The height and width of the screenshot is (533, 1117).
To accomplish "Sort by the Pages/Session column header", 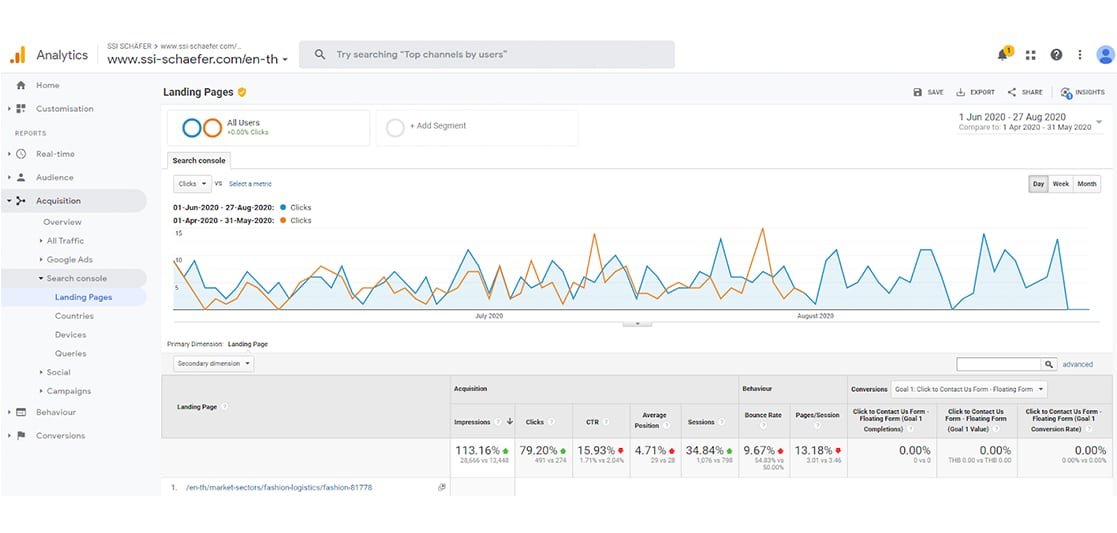I will coord(816,414).
